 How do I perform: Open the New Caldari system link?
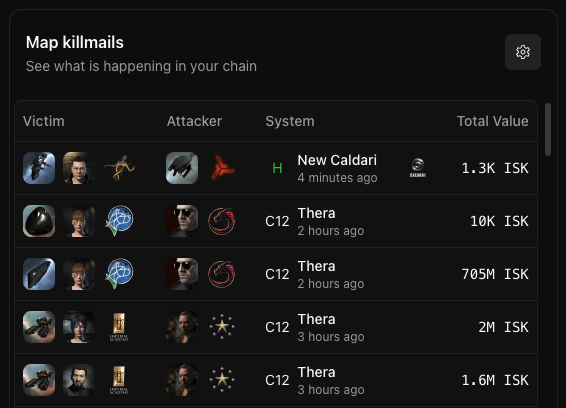tap(337, 160)
